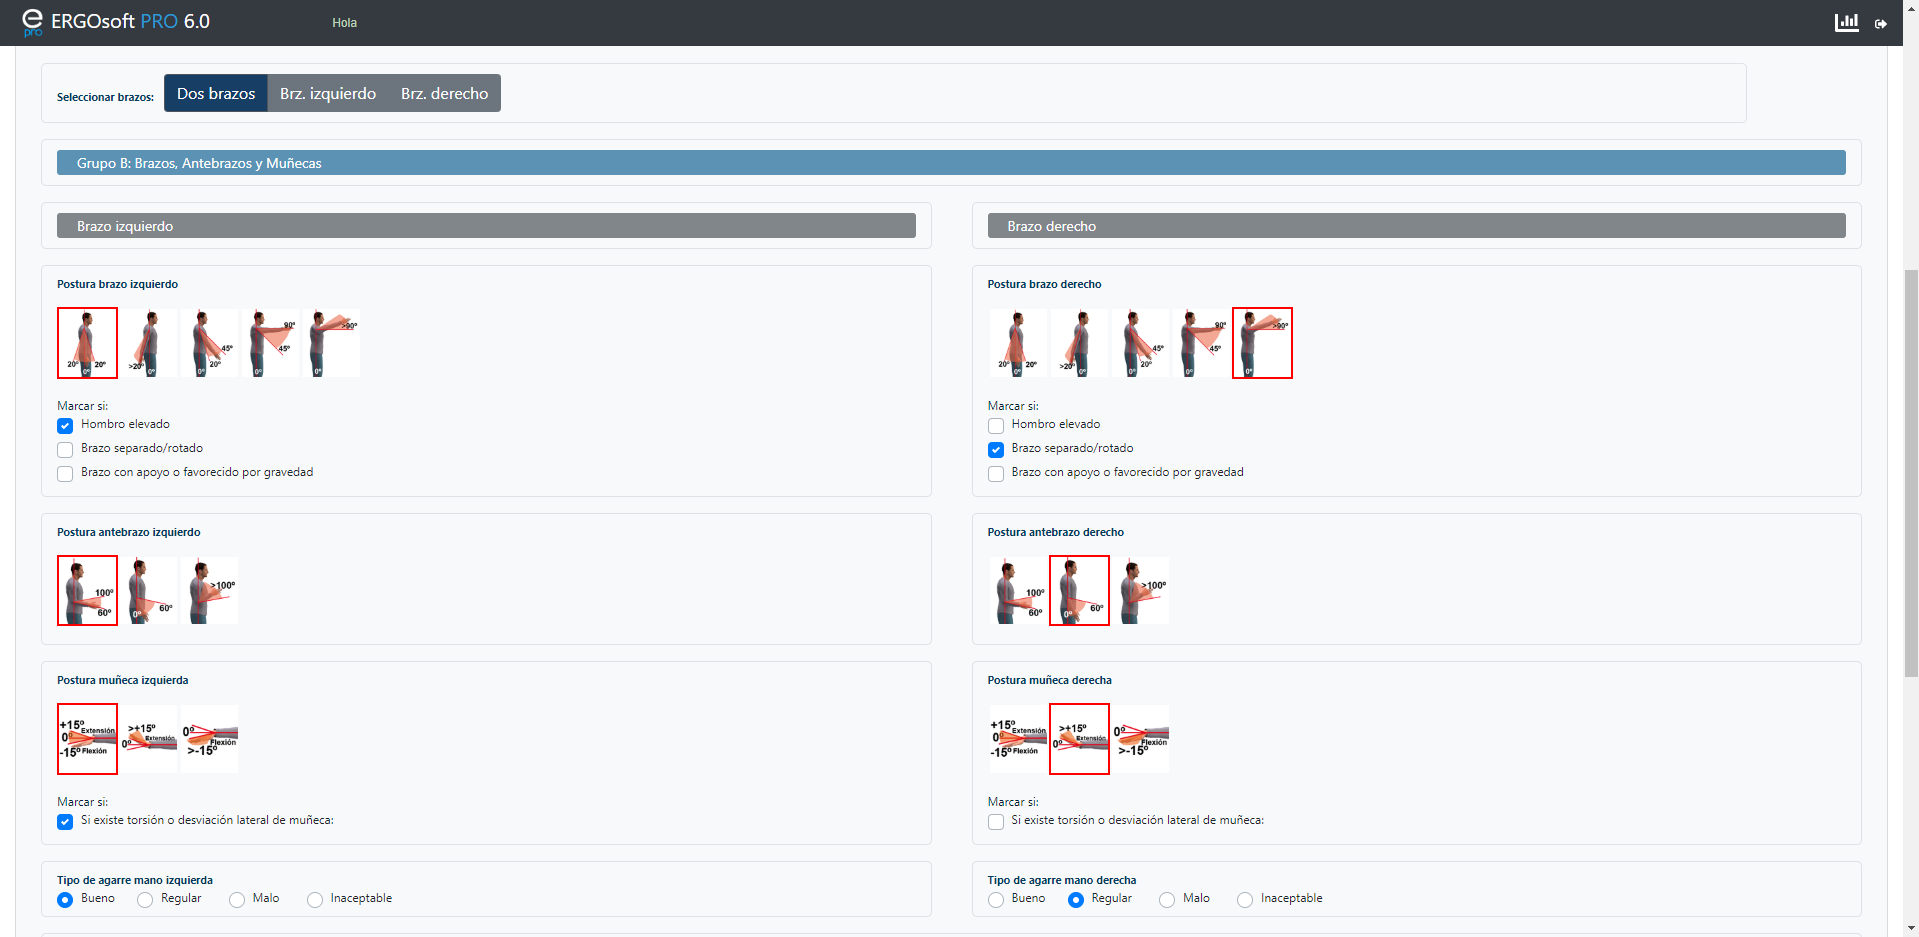Select left forearm >100° posture image

coord(209,591)
